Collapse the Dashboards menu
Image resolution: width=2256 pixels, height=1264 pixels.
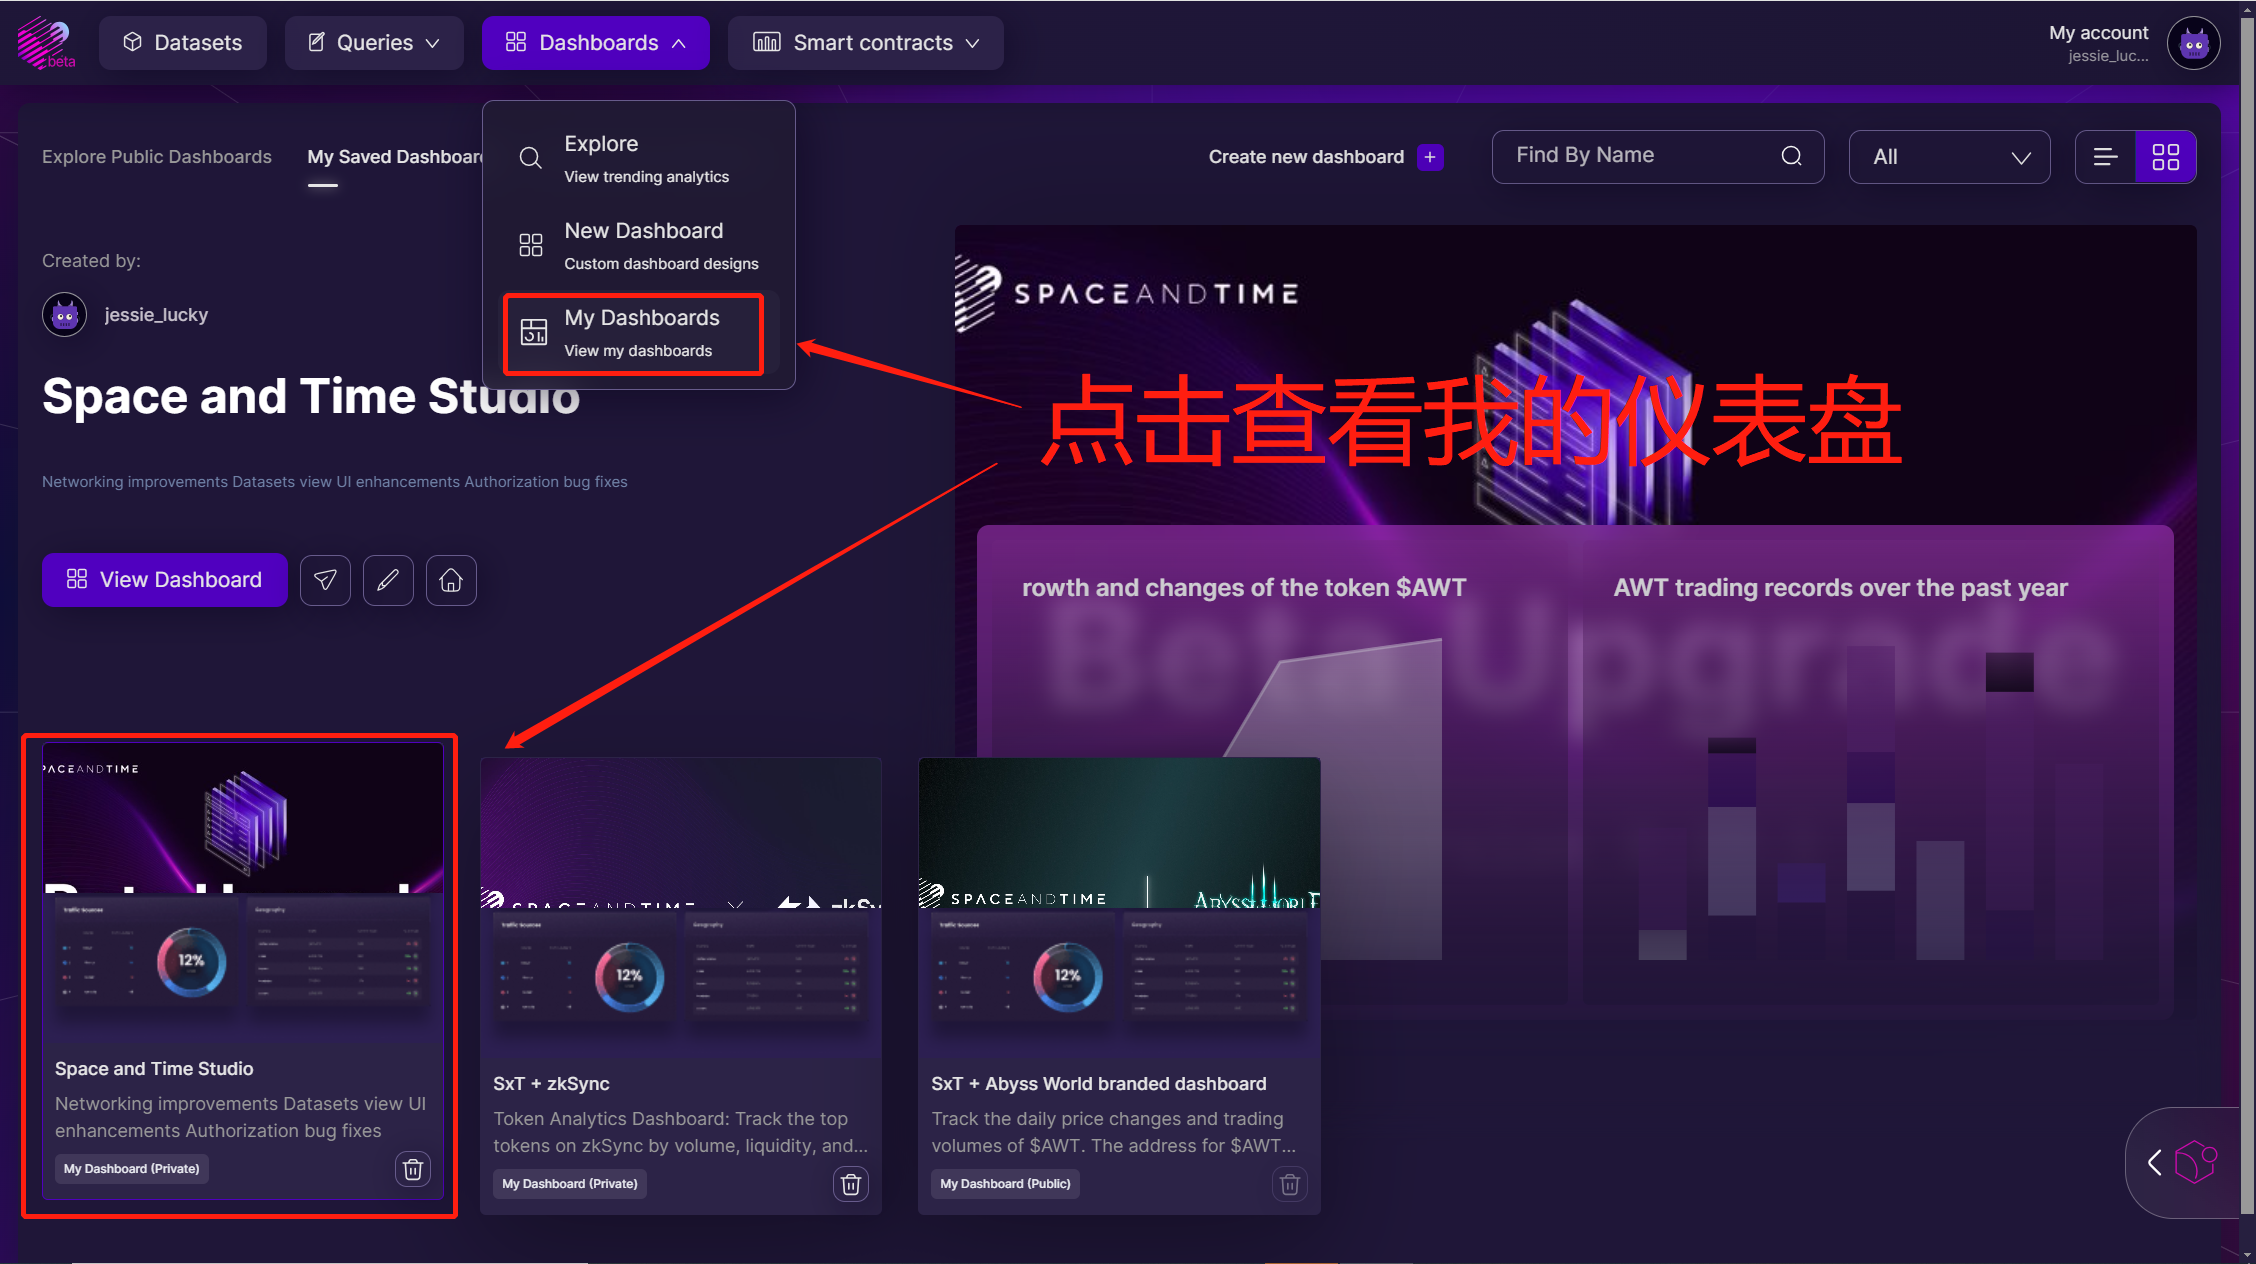point(596,43)
